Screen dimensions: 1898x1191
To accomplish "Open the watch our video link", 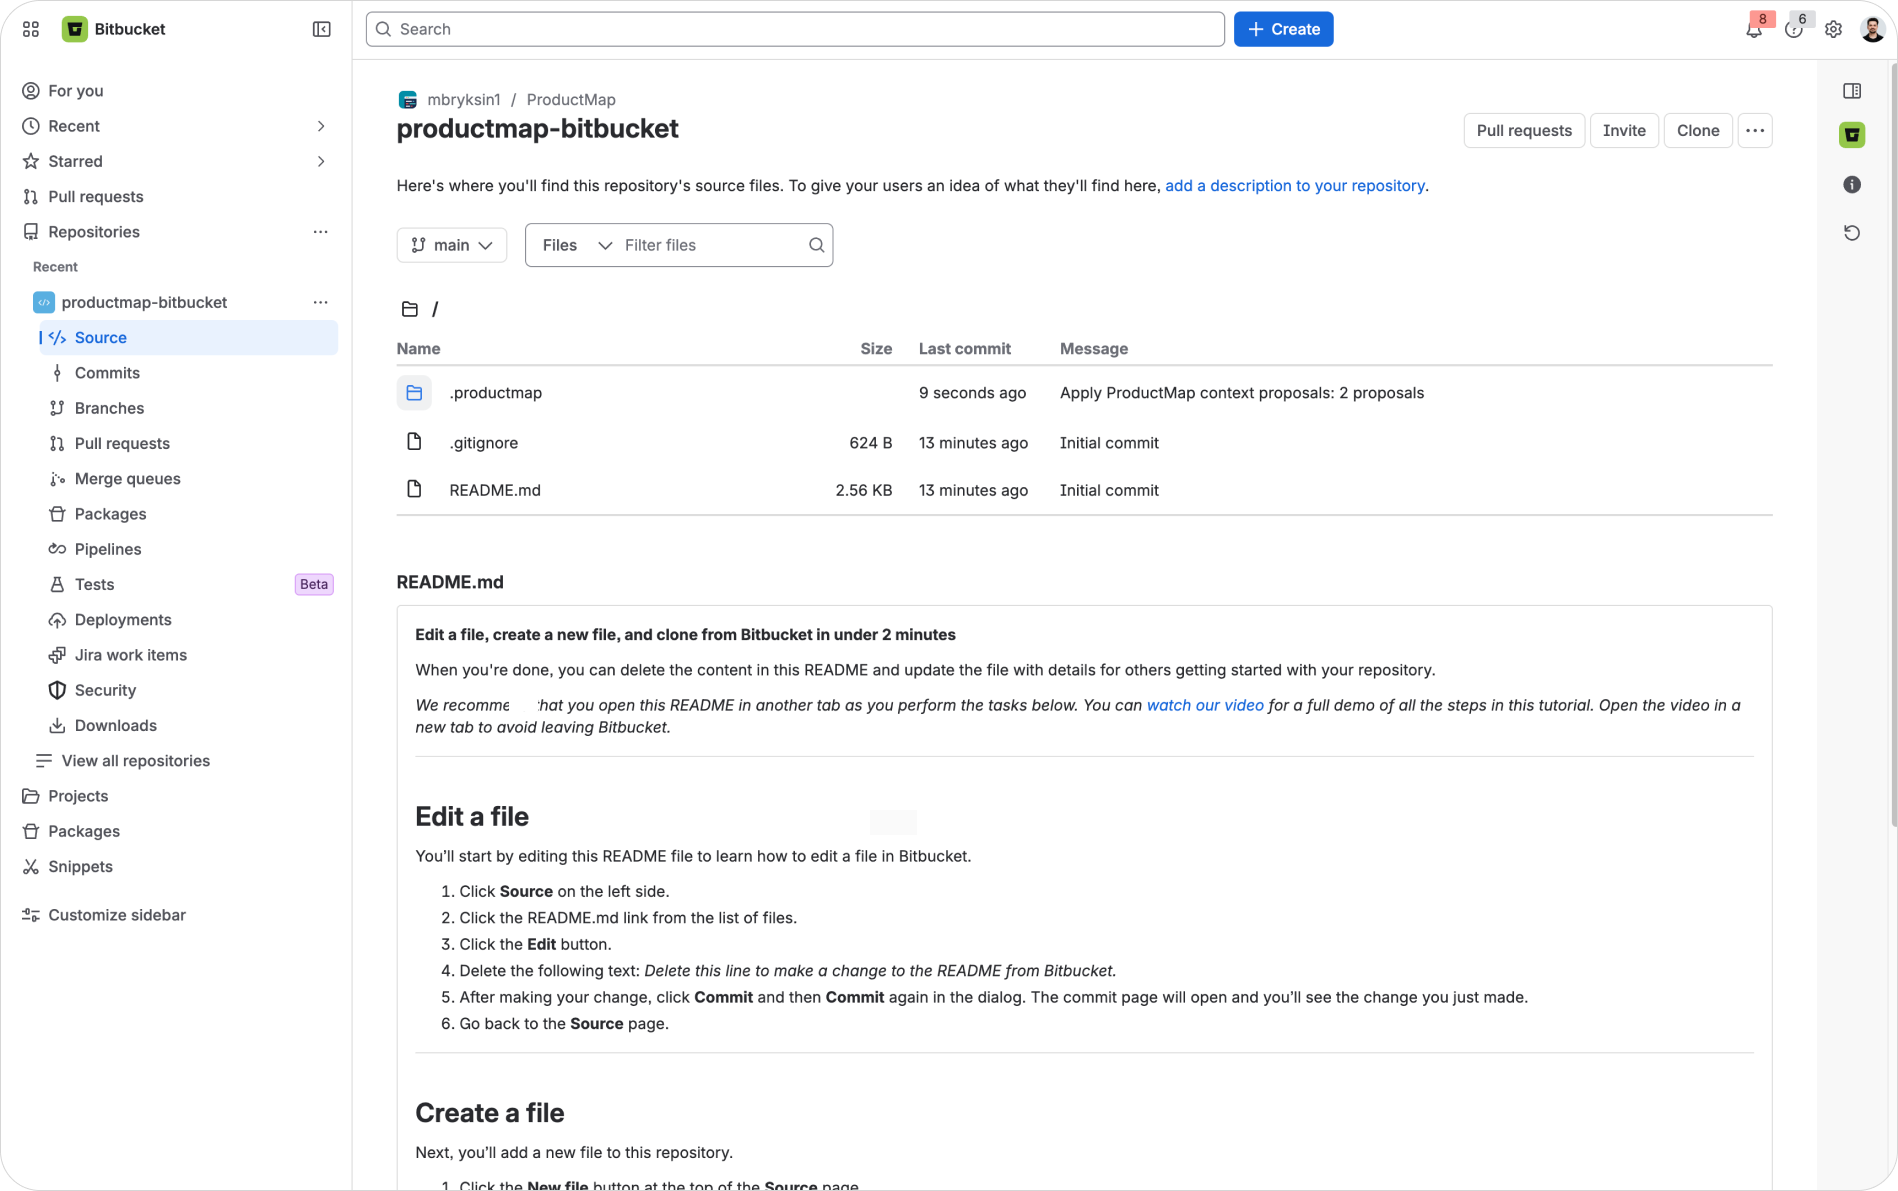I will coord(1205,705).
